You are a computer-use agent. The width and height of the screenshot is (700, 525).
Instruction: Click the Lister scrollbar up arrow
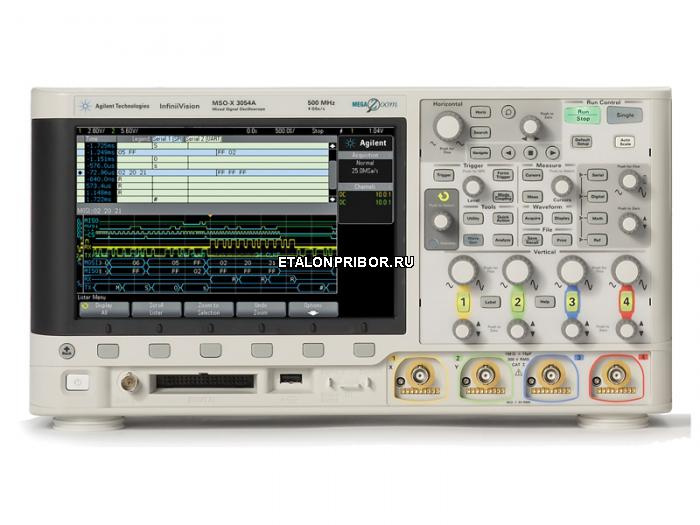tap(333, 145)
